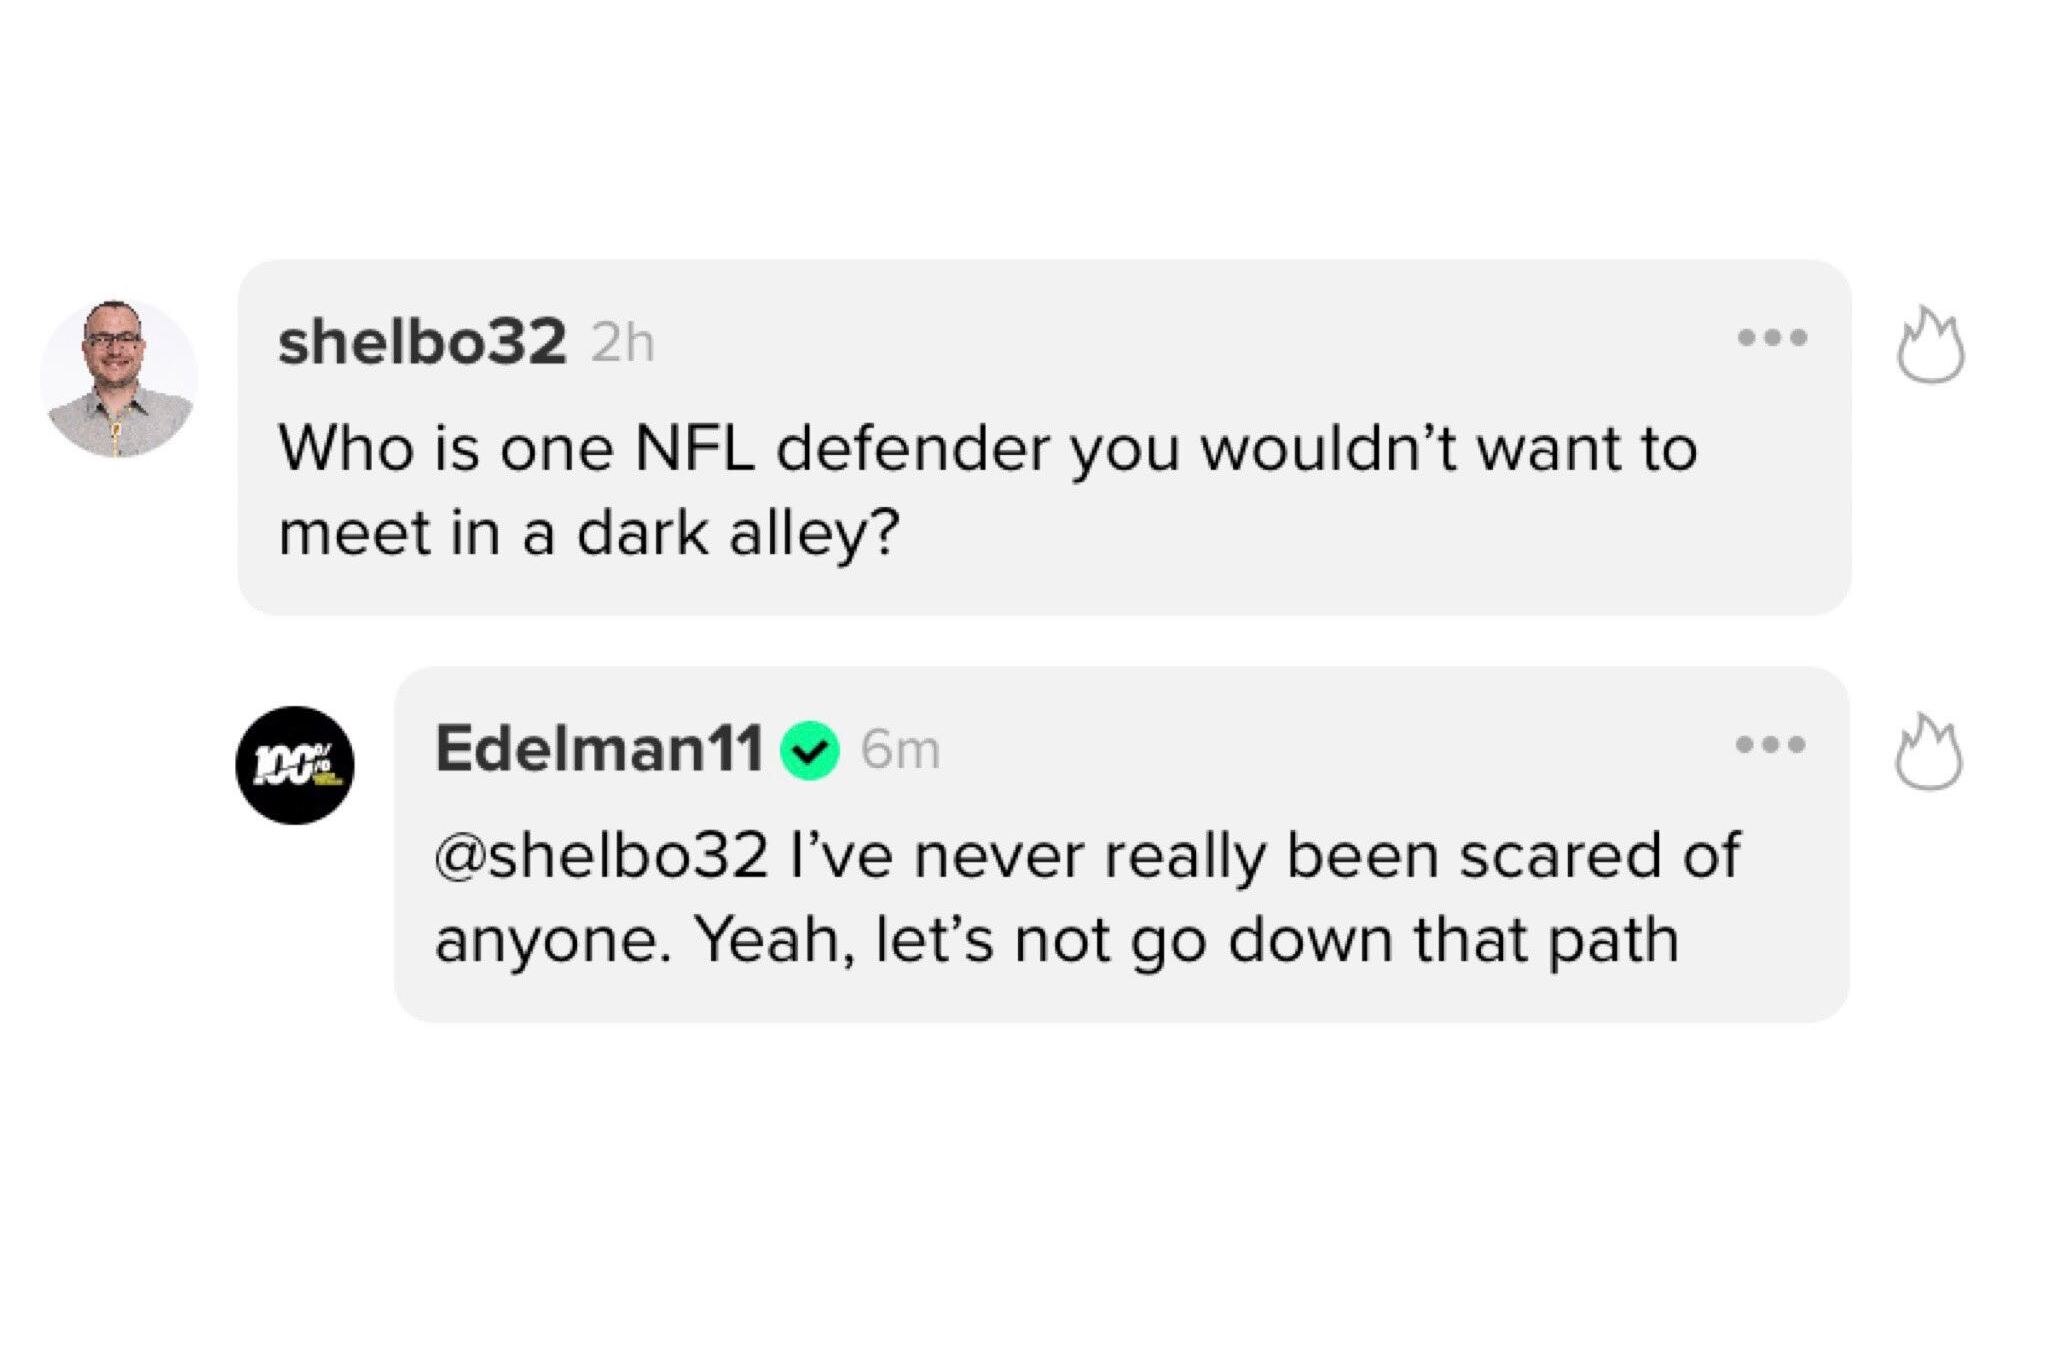
Task: Click the 'meet in a dark alley?' text
Action: click(x=589, y=533)
